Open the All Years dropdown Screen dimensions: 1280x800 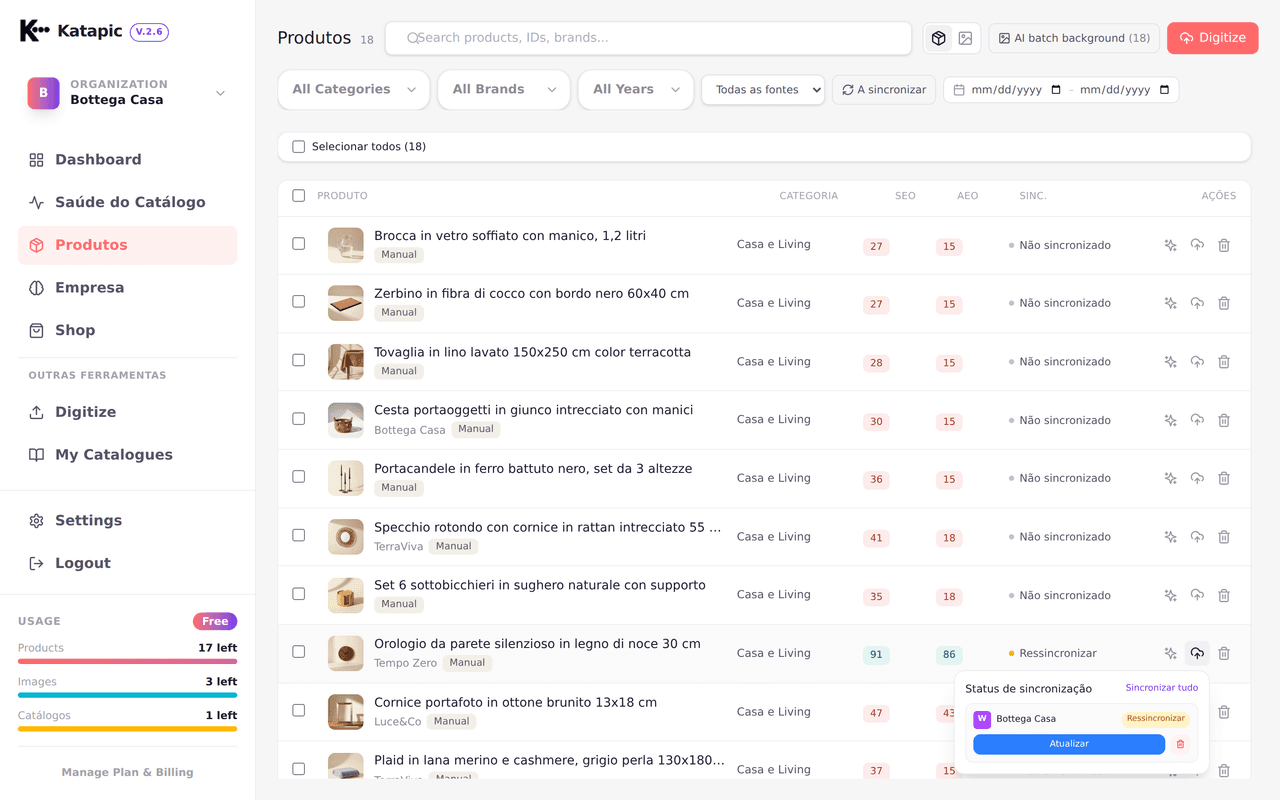click(x=636, y=90)
